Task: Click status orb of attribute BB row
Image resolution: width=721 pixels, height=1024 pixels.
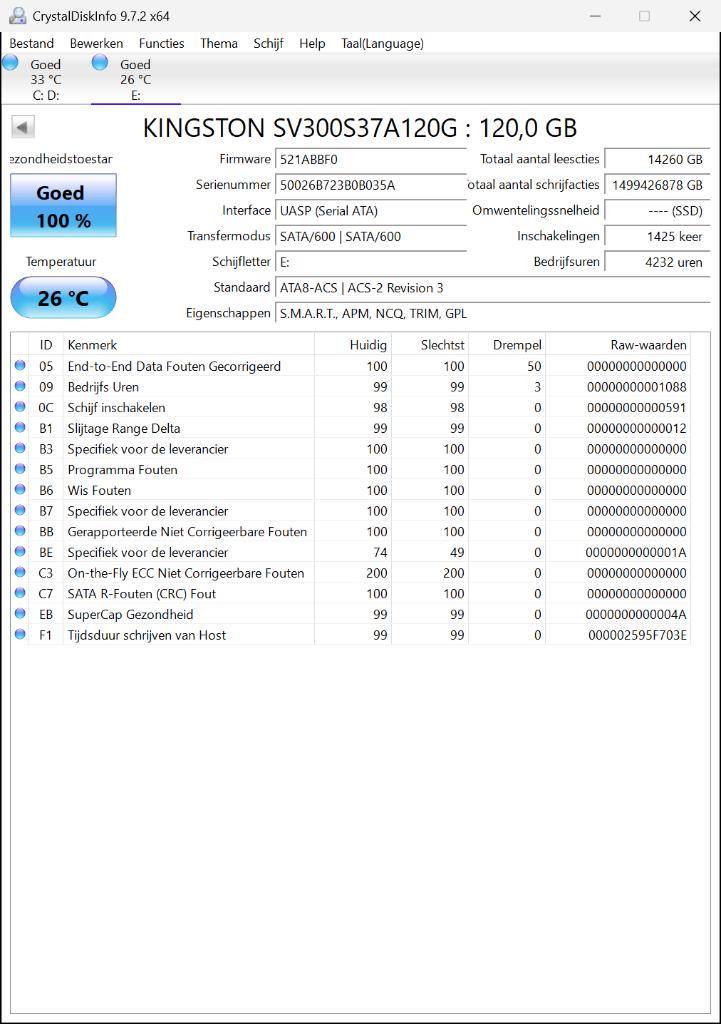Action: [x=20, y=531]
